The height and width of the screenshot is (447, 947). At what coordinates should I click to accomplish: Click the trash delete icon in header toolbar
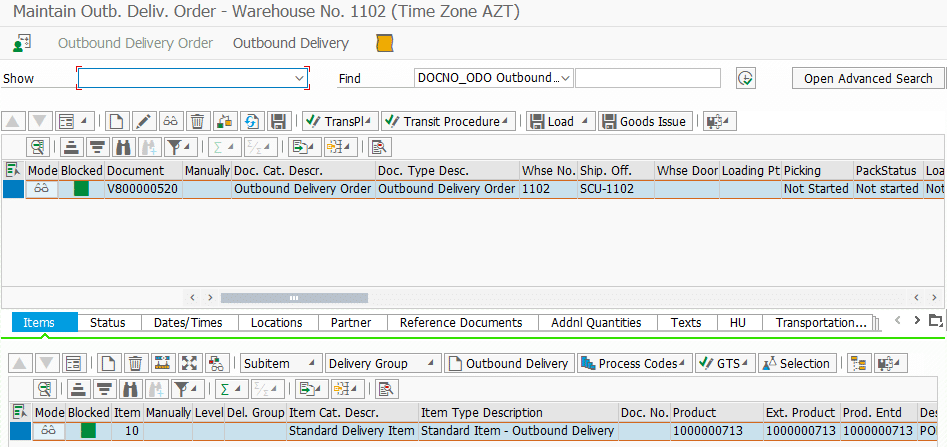click(x=197, y=121)
